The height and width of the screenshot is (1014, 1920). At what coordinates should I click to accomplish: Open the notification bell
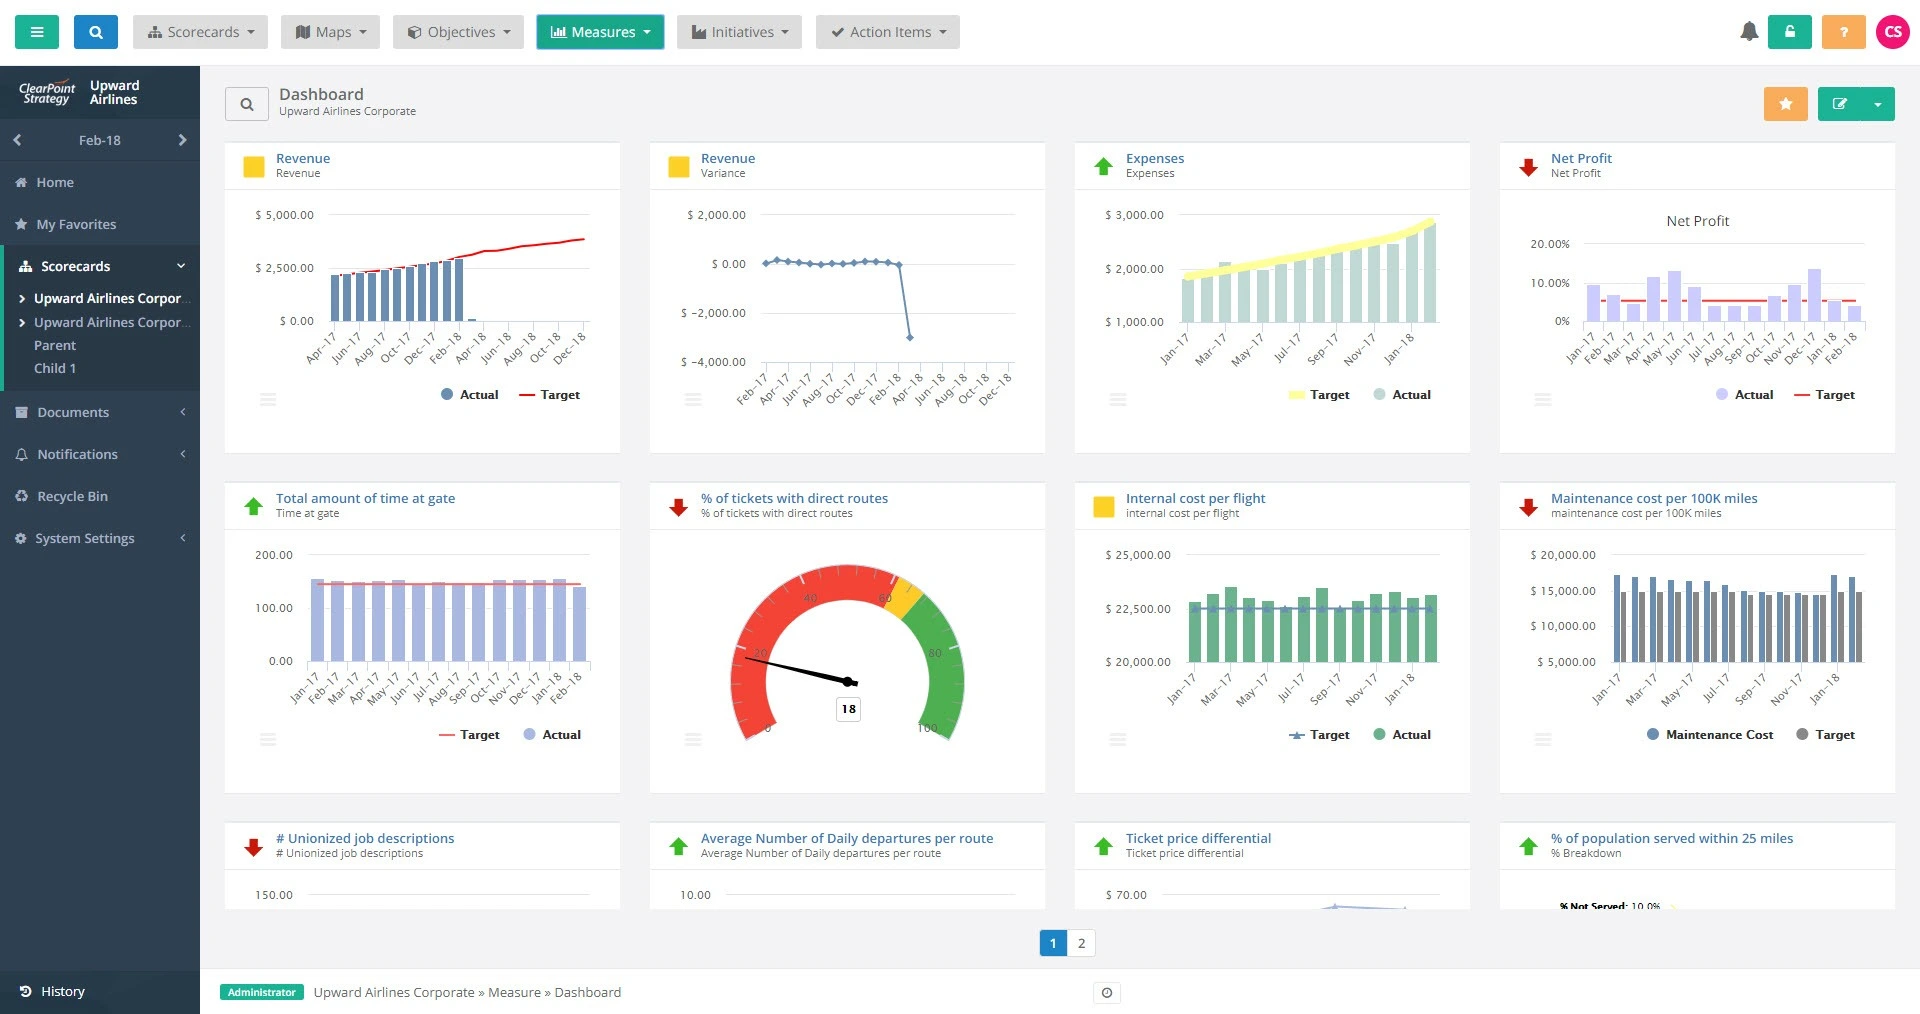tap(1748, 31)
